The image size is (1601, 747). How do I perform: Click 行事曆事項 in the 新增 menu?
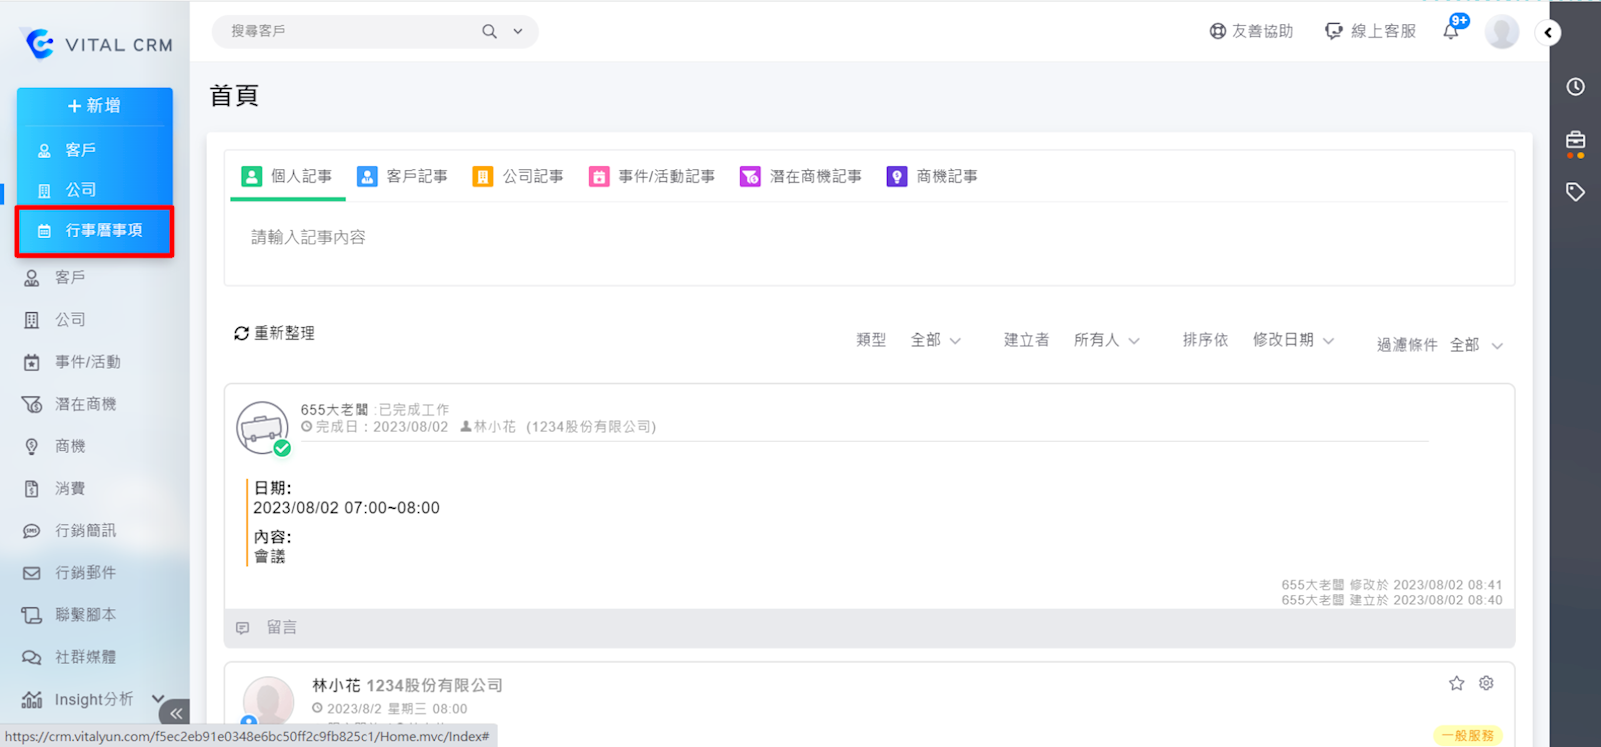[95, 231]
